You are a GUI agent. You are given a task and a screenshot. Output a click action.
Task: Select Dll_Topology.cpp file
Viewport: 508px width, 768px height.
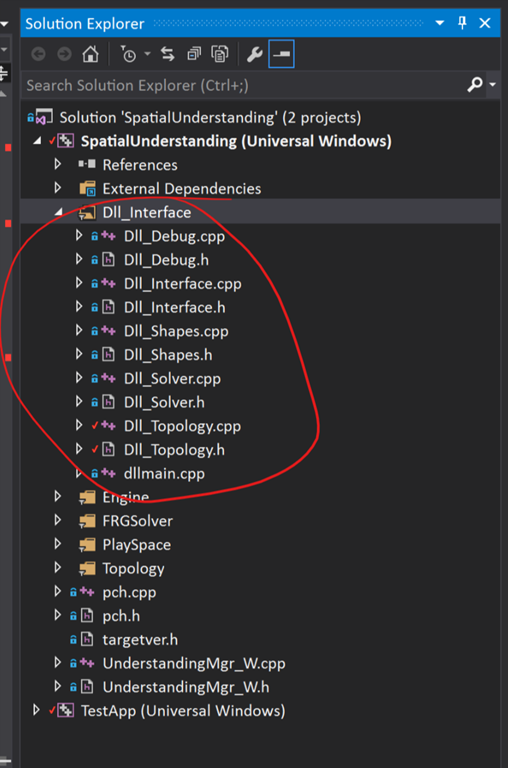pos(182,426)
